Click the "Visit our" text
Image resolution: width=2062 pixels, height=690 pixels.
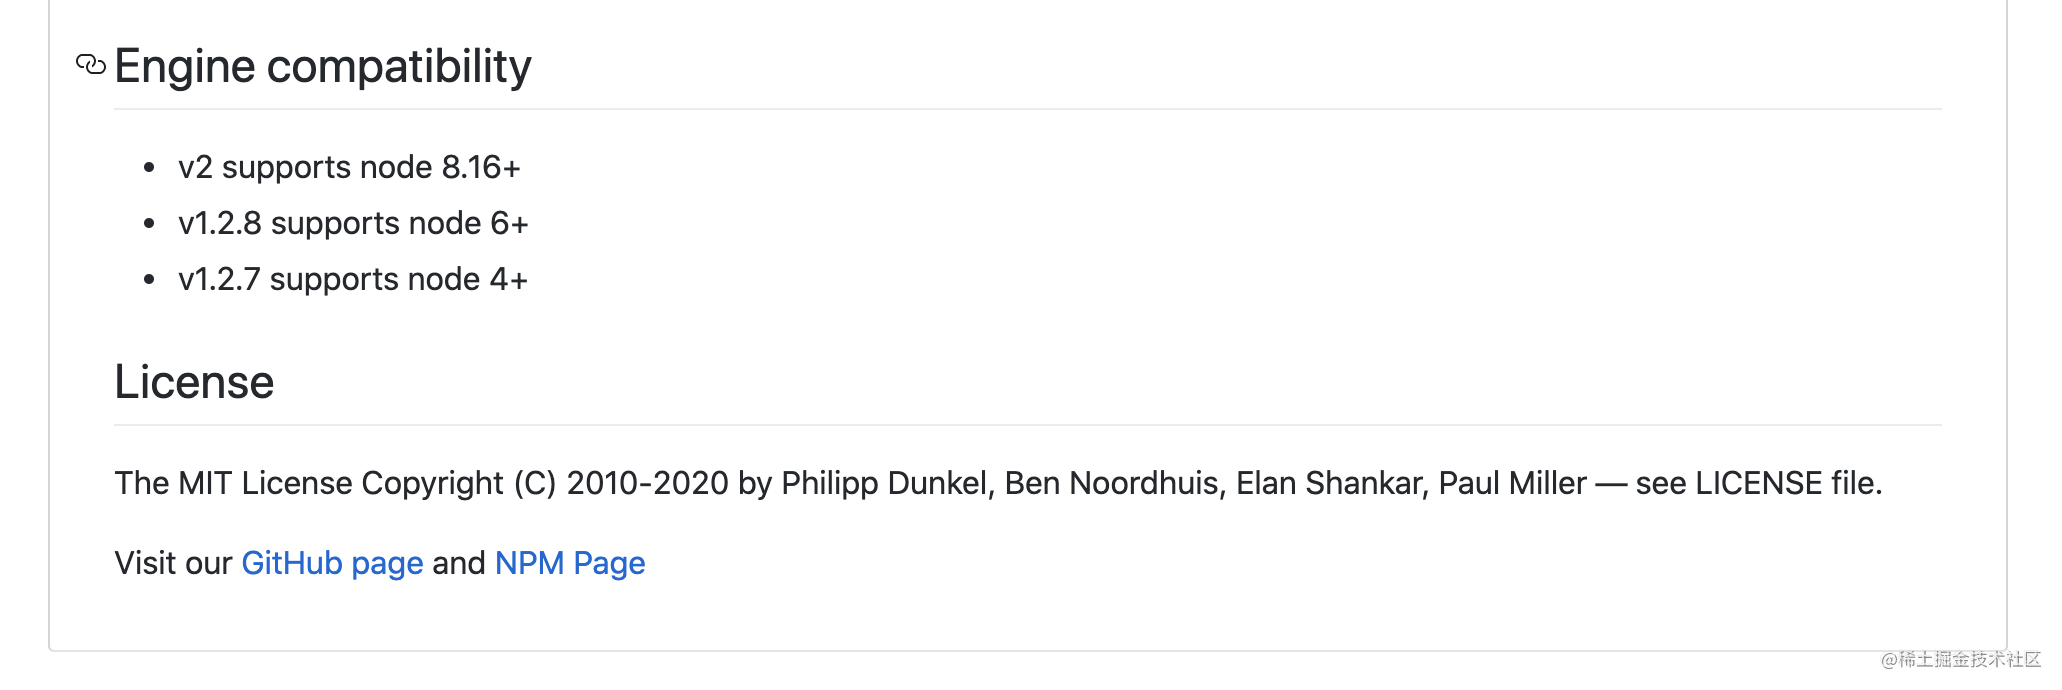click(x=173, y=563)
